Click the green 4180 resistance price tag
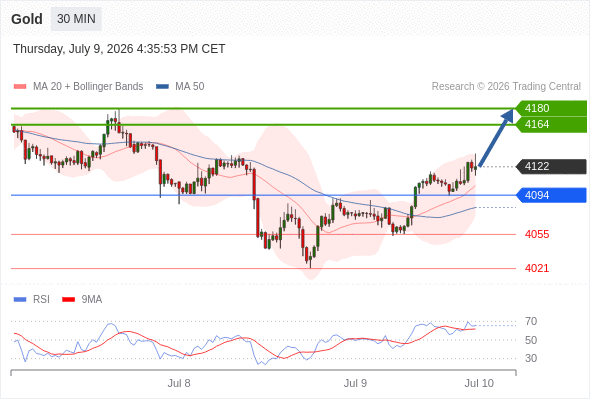 551,108
